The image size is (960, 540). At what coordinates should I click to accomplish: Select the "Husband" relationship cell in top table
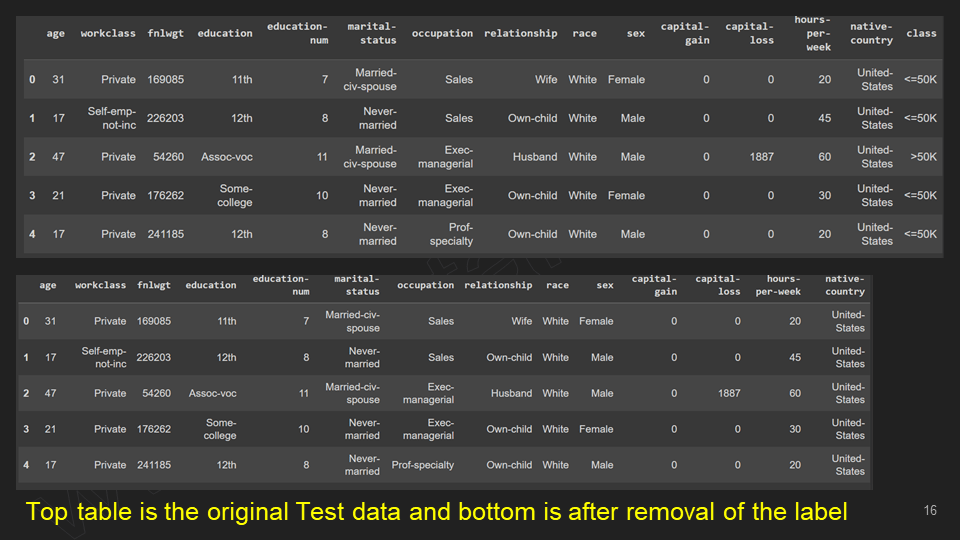tap(535, 157)
